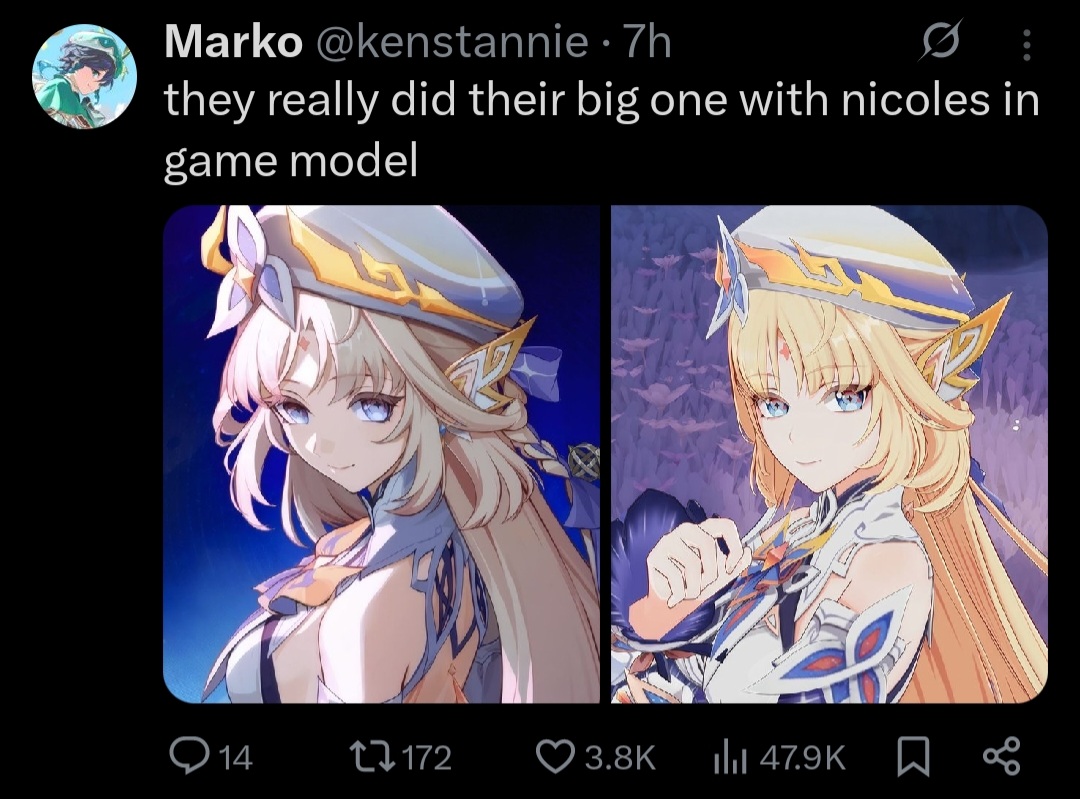View the 14 replies count

click(x=236, y=758)
